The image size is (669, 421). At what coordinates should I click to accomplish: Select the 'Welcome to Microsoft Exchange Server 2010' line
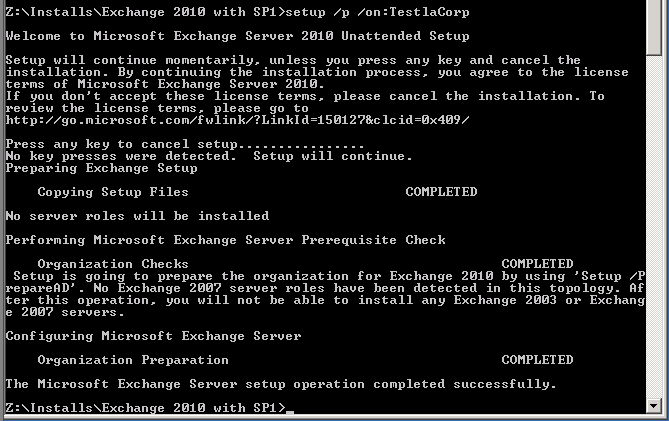(x=237, y=36)
